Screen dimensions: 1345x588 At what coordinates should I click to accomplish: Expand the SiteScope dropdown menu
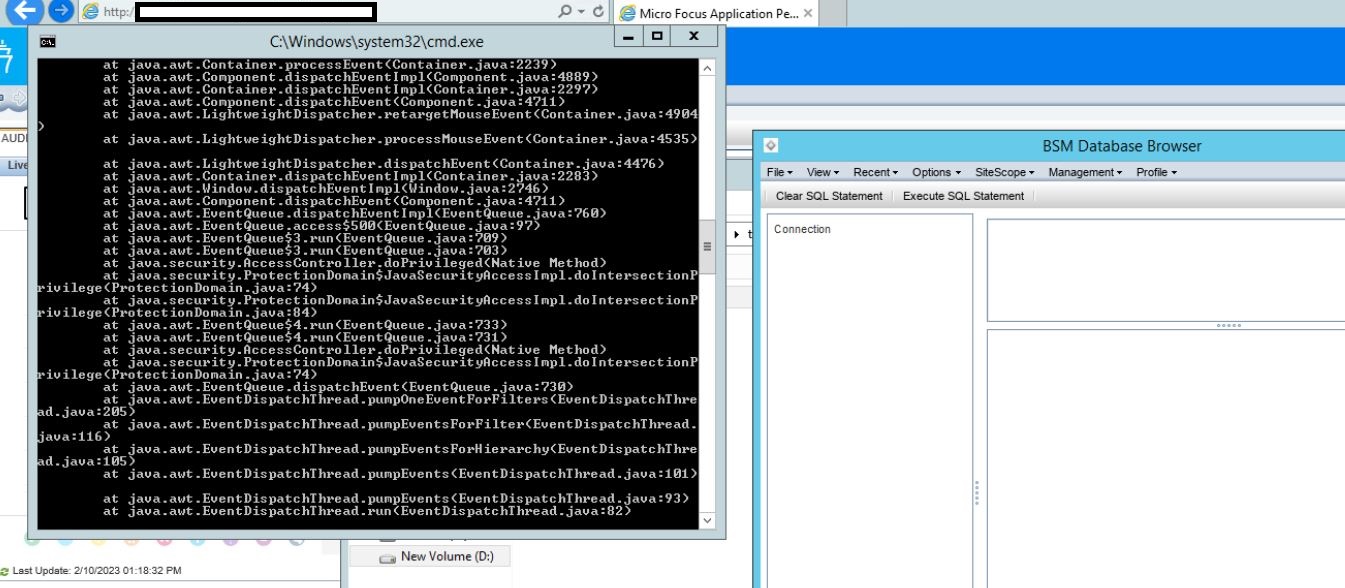1005,172
